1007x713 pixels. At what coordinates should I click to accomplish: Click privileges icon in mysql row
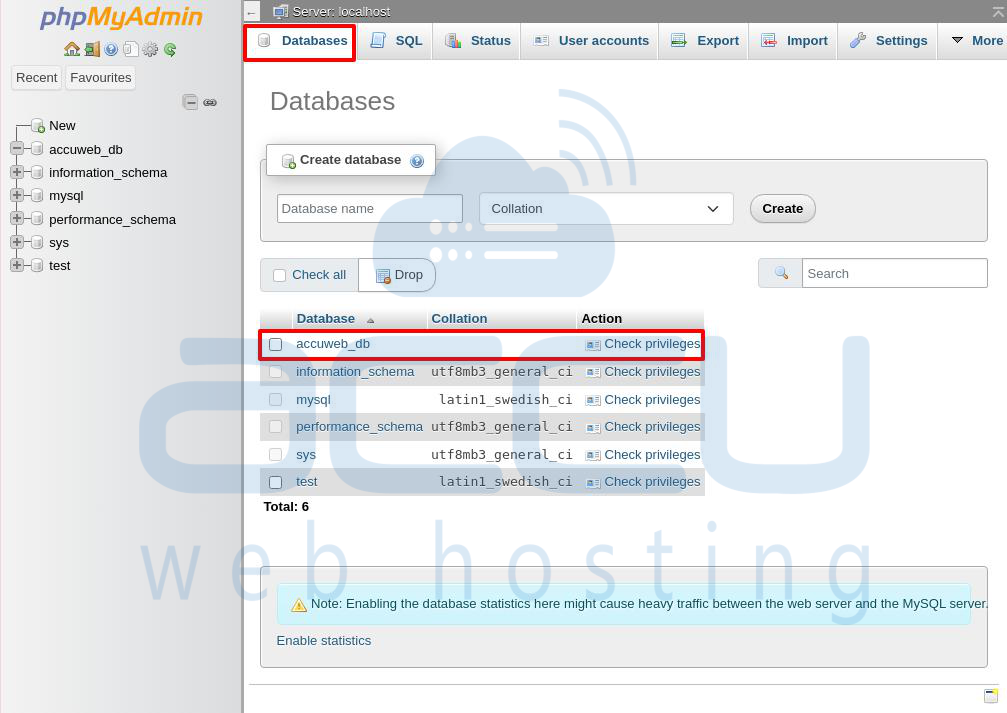click(x=593, y=401)
